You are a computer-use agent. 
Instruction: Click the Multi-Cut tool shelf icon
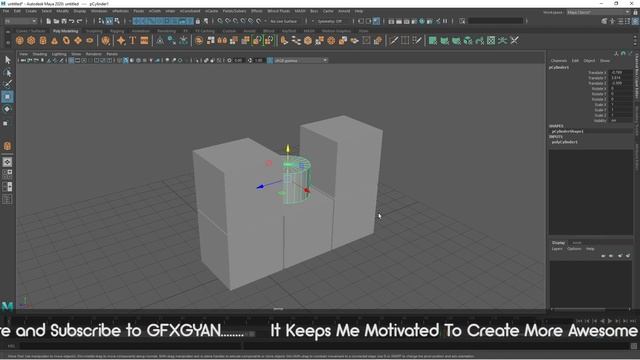[x=393, y=40]
